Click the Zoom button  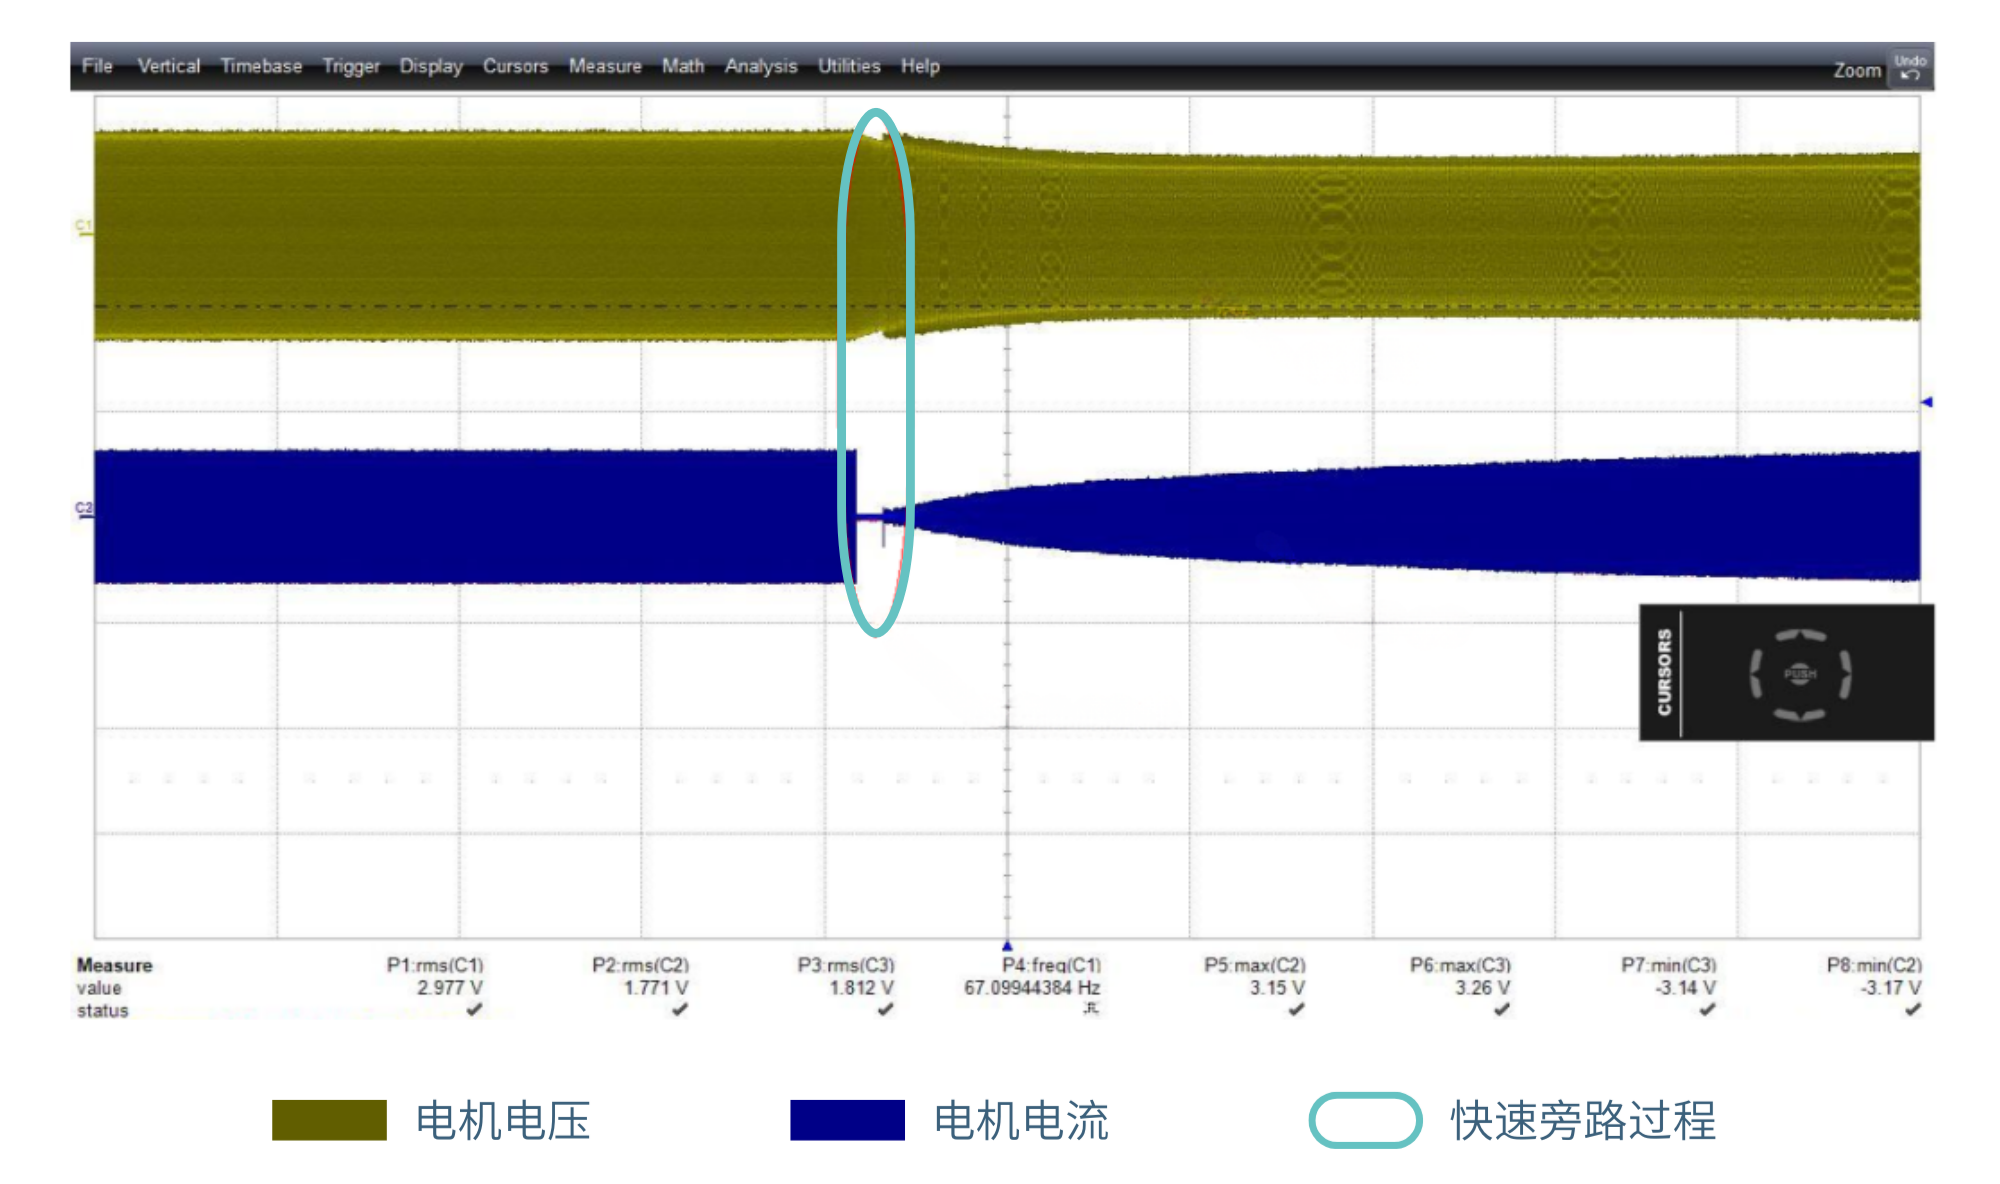coord(1856,70)
